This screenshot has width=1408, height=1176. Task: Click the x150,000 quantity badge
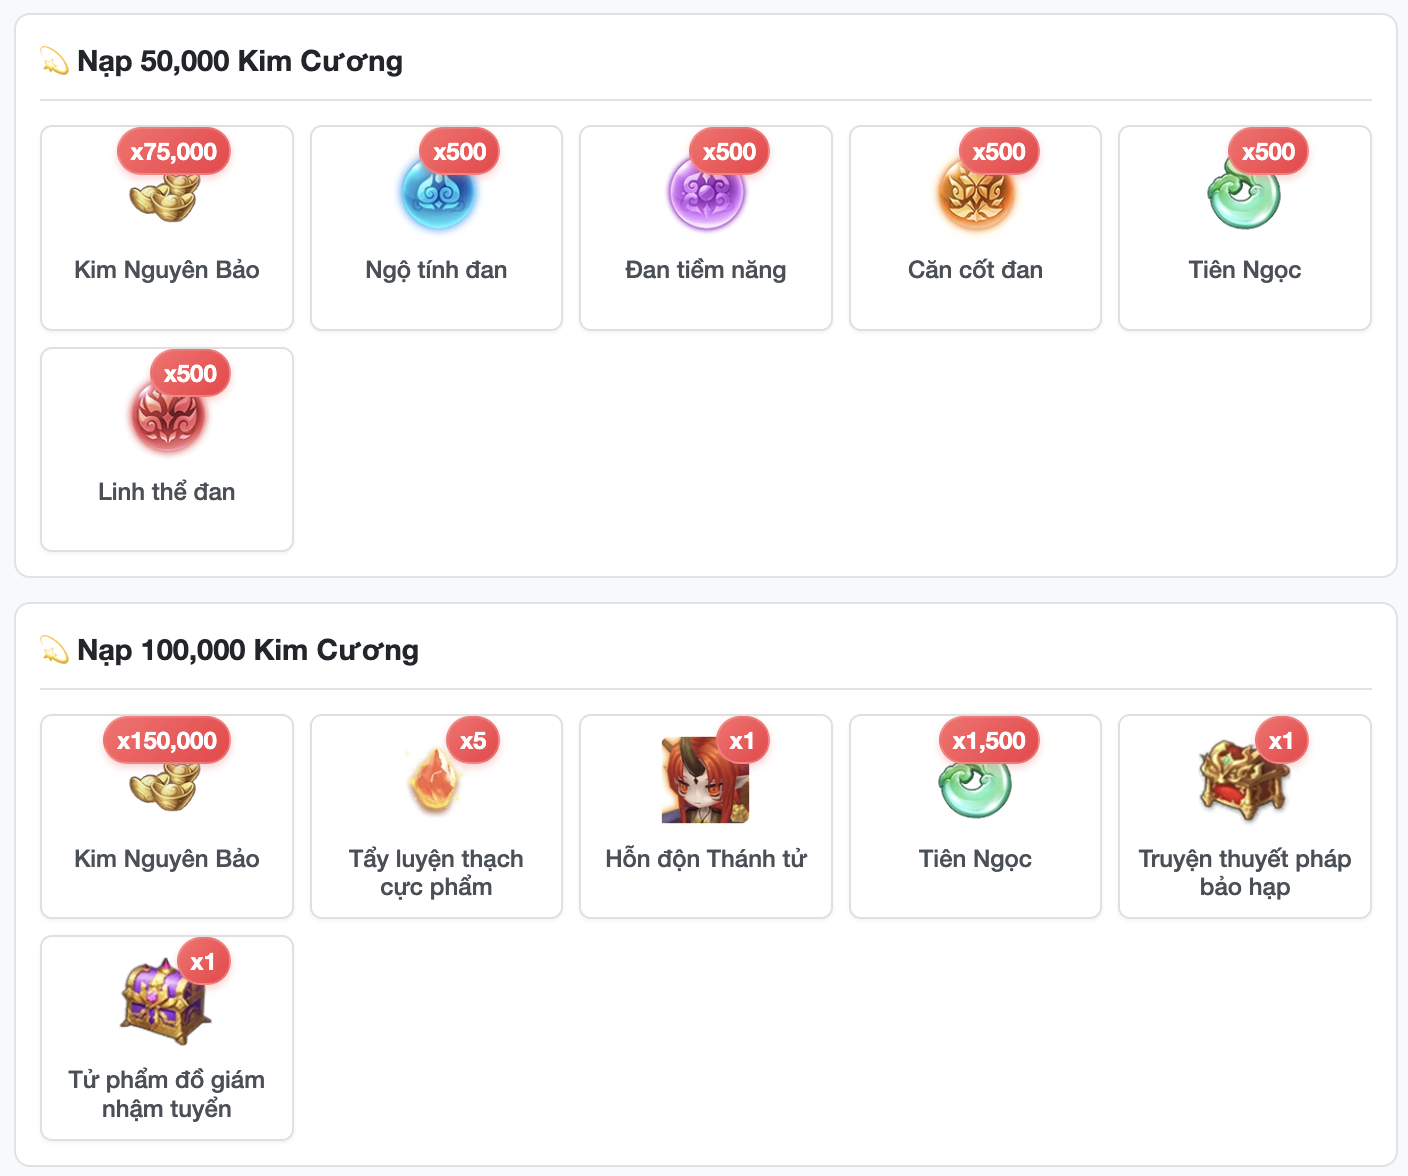tap(167, 741)
